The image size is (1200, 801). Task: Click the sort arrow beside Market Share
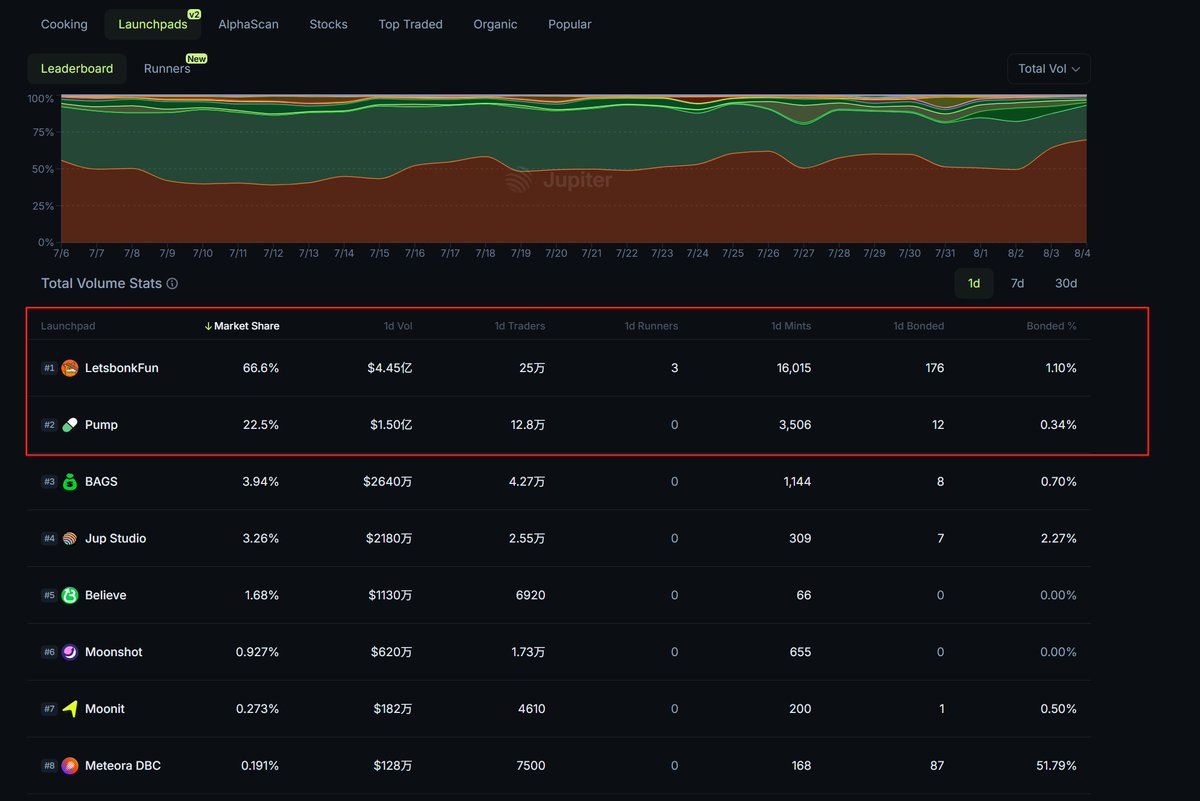208,326
